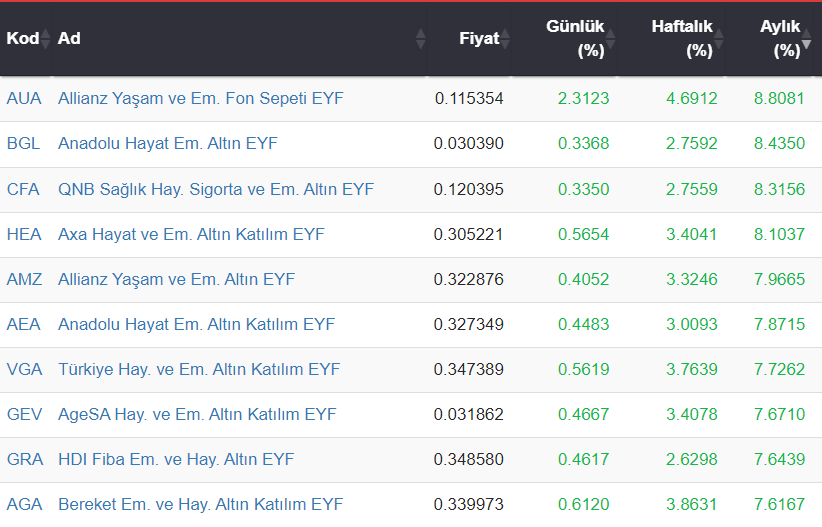The height and width of the screenshot is (527, 822).
Task: Select weekly change 3.8631
Action: click(692, 505)
